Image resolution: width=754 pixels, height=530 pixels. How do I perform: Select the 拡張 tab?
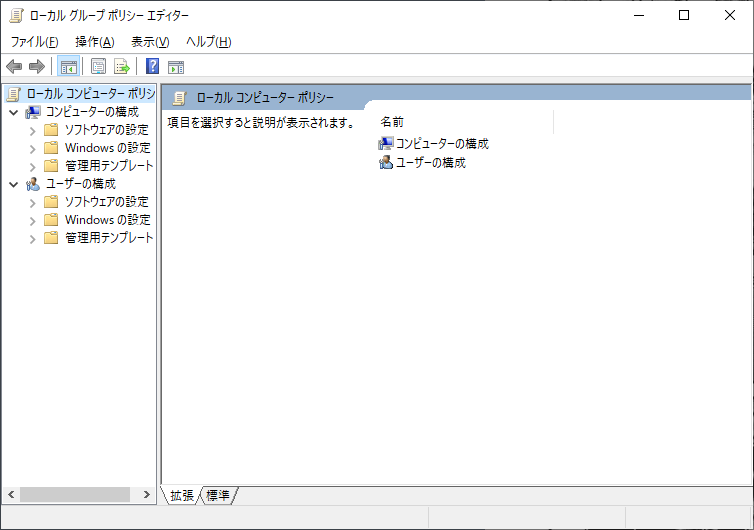(x=182, y=496)
